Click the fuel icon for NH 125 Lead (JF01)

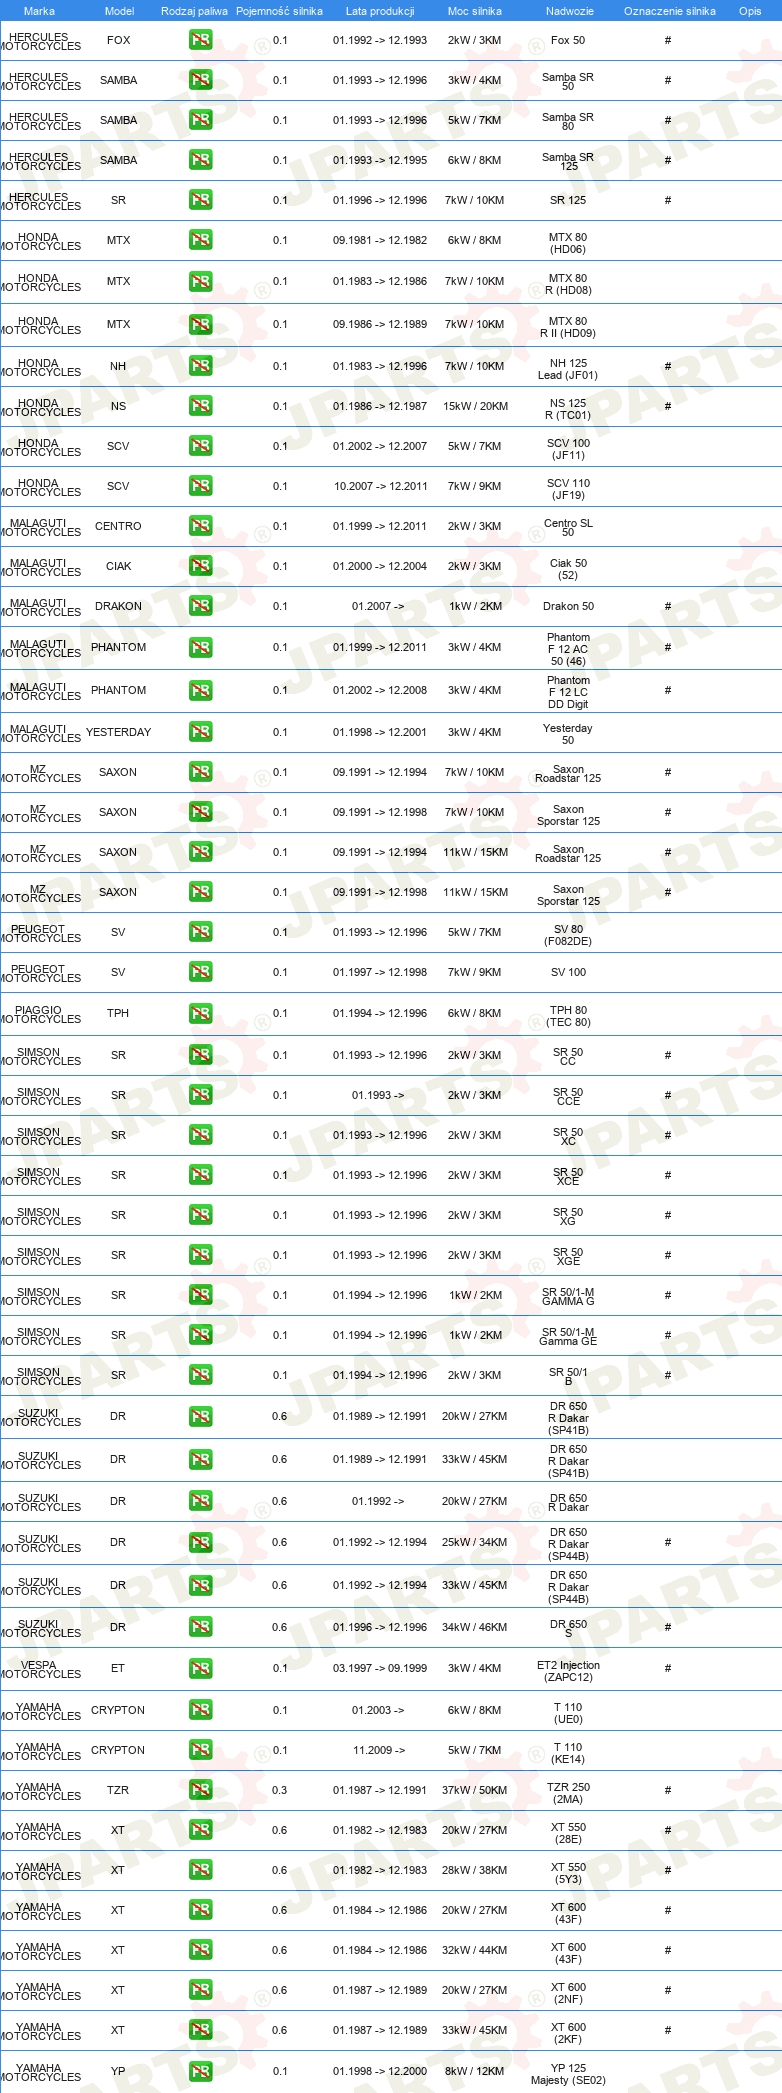tap(200, 366)
